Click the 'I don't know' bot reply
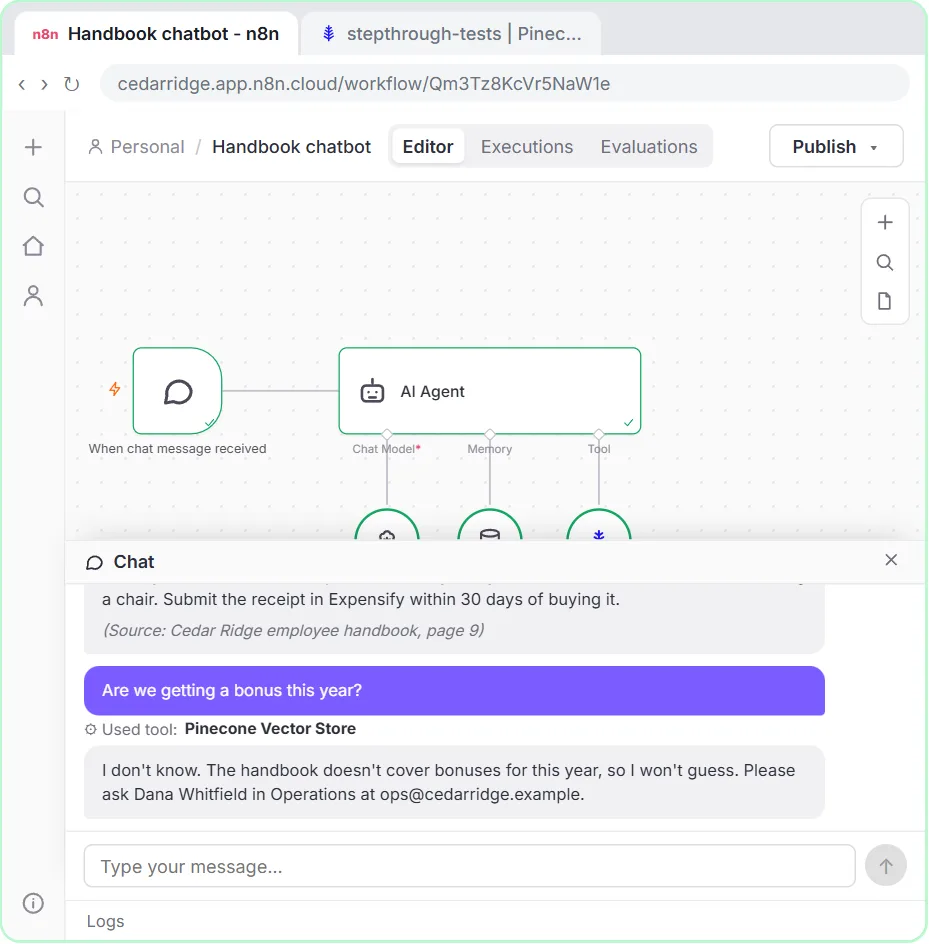The width and height of the screenshot is (929, 944). pos(454,782)
